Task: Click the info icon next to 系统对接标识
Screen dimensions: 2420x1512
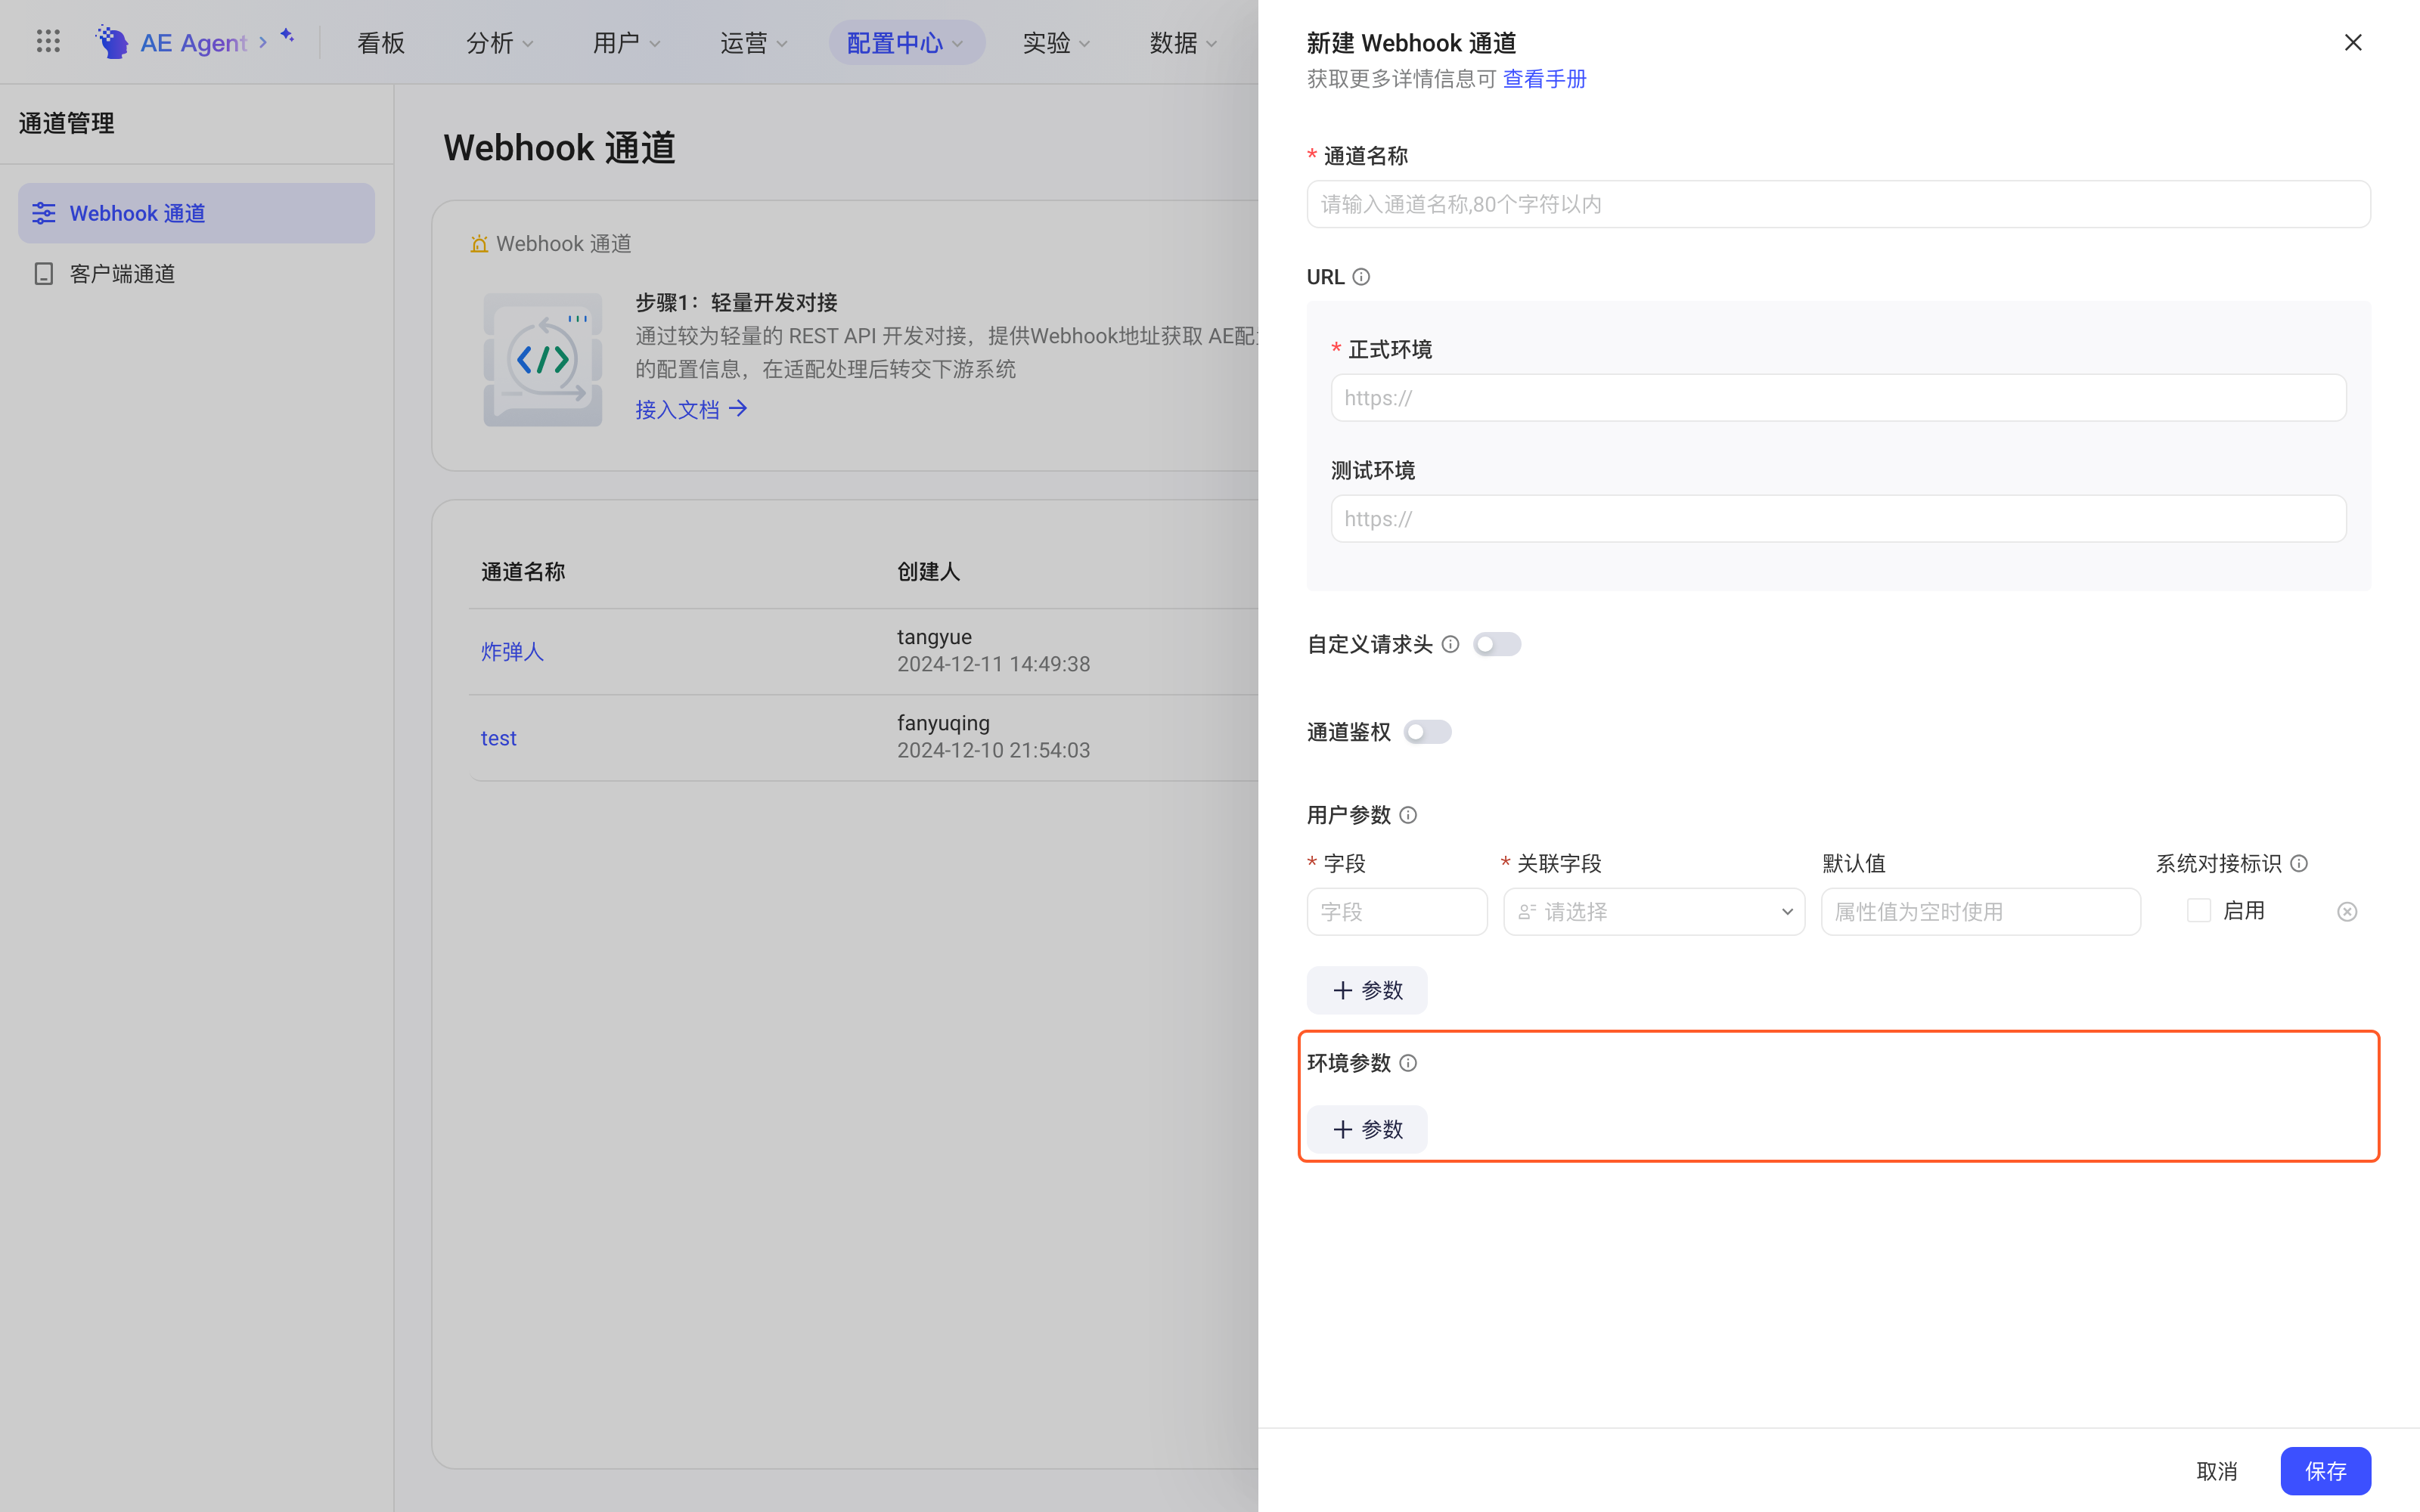Action: (x=2299, y=863)
